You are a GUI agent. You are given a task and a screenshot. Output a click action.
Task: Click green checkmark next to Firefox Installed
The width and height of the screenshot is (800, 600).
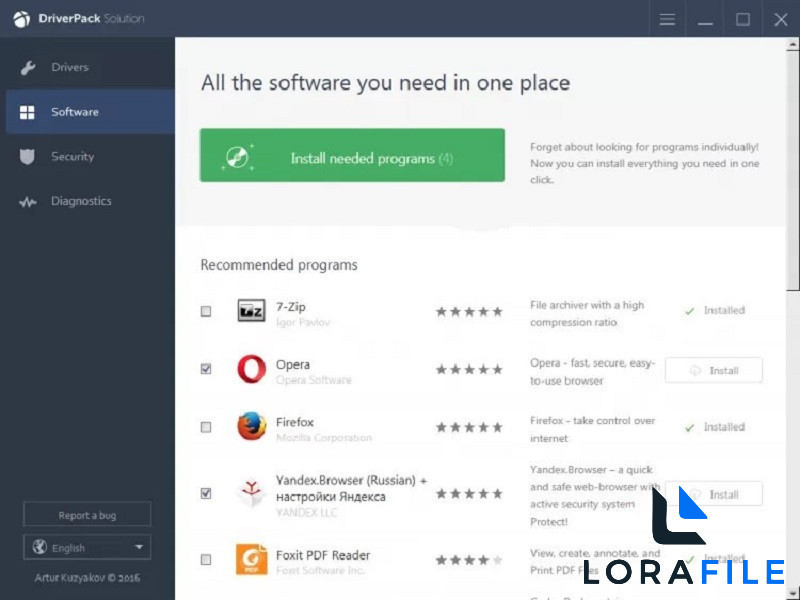click(x=689, y=428)
